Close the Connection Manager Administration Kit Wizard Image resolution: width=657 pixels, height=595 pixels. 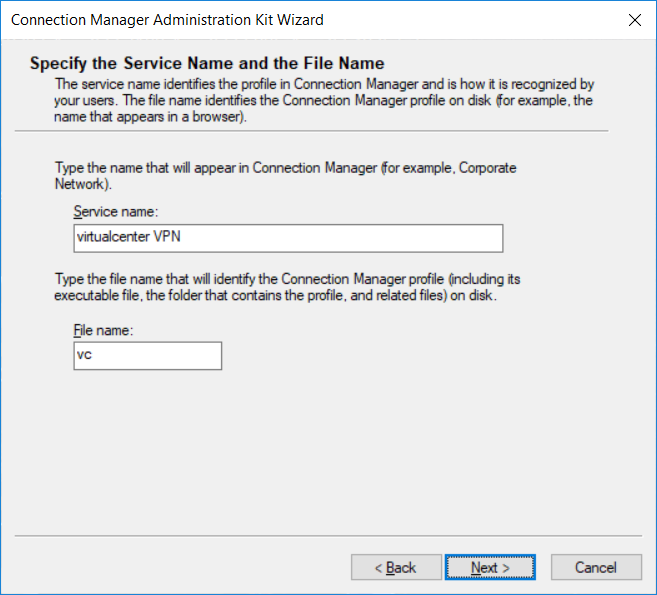634,20
